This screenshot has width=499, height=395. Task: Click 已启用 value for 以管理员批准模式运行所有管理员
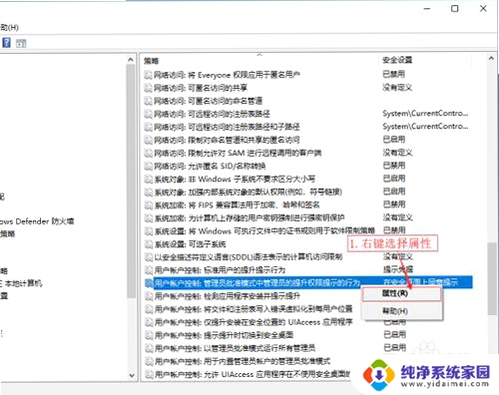point(395,348)
